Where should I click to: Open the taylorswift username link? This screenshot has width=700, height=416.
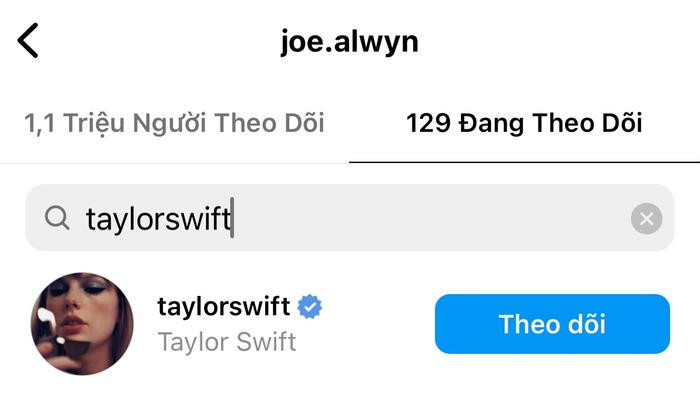coord(224,307)
